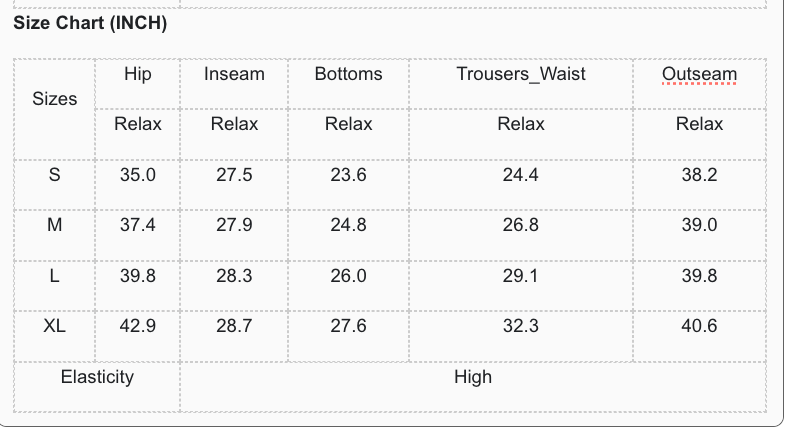The width and height of the screenshot is (788, 432).
Task: Click the underlined Outseam header
Action: pyautogui.click(x=699, y=74)
